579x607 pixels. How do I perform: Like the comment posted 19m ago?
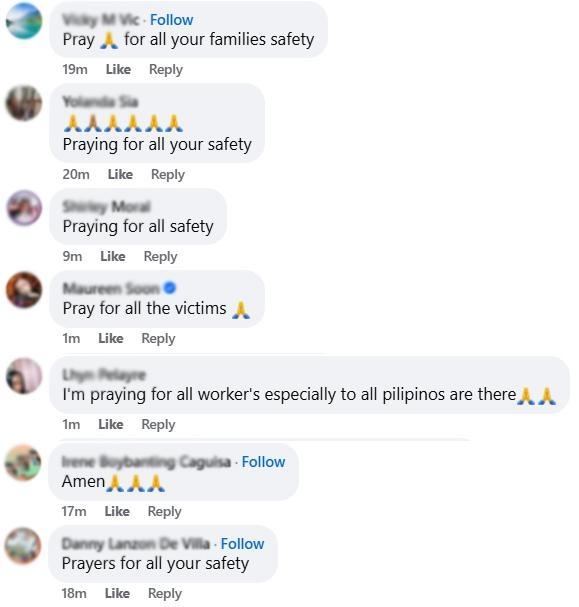click(x=118, y=70)
